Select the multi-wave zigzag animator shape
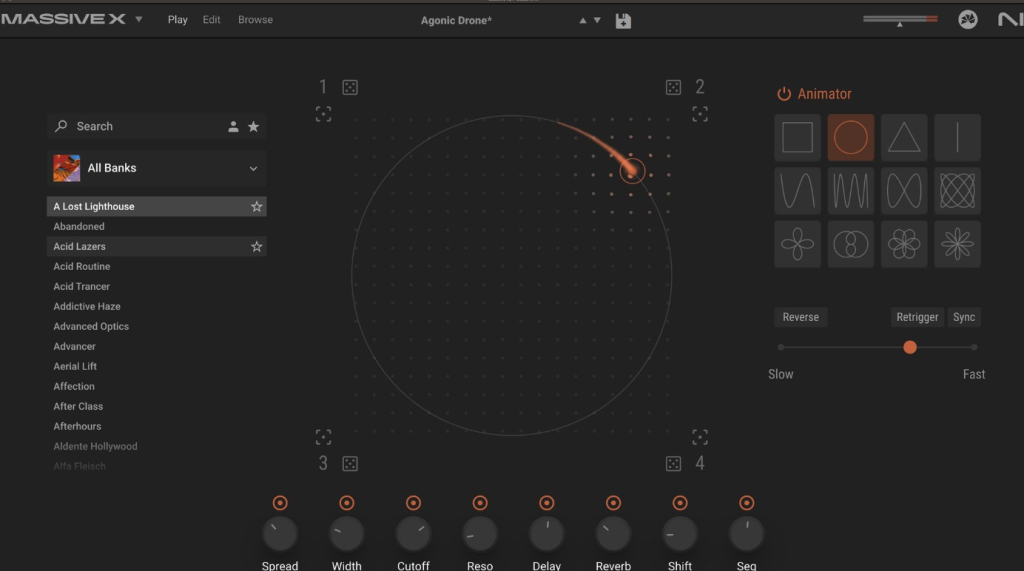This screenshot has width=1024, height=571. (851, 191)
